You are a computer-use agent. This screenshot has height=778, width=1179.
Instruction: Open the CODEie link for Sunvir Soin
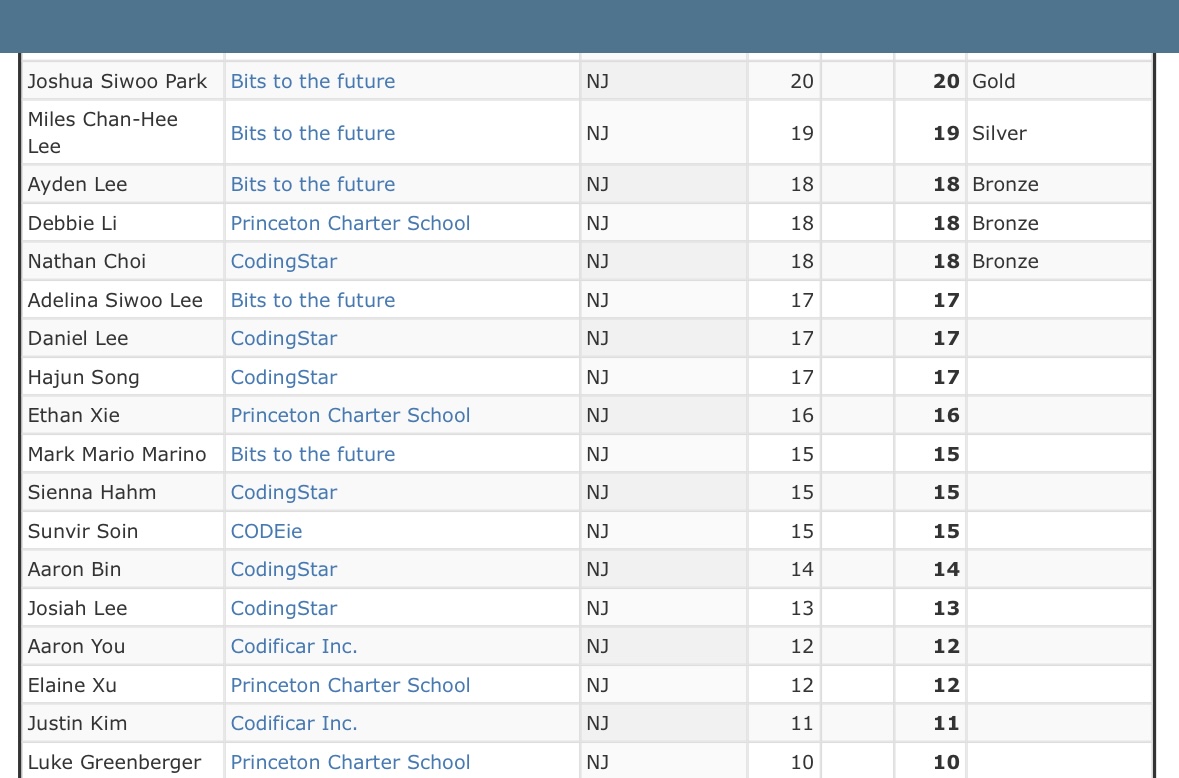[266, 531]
